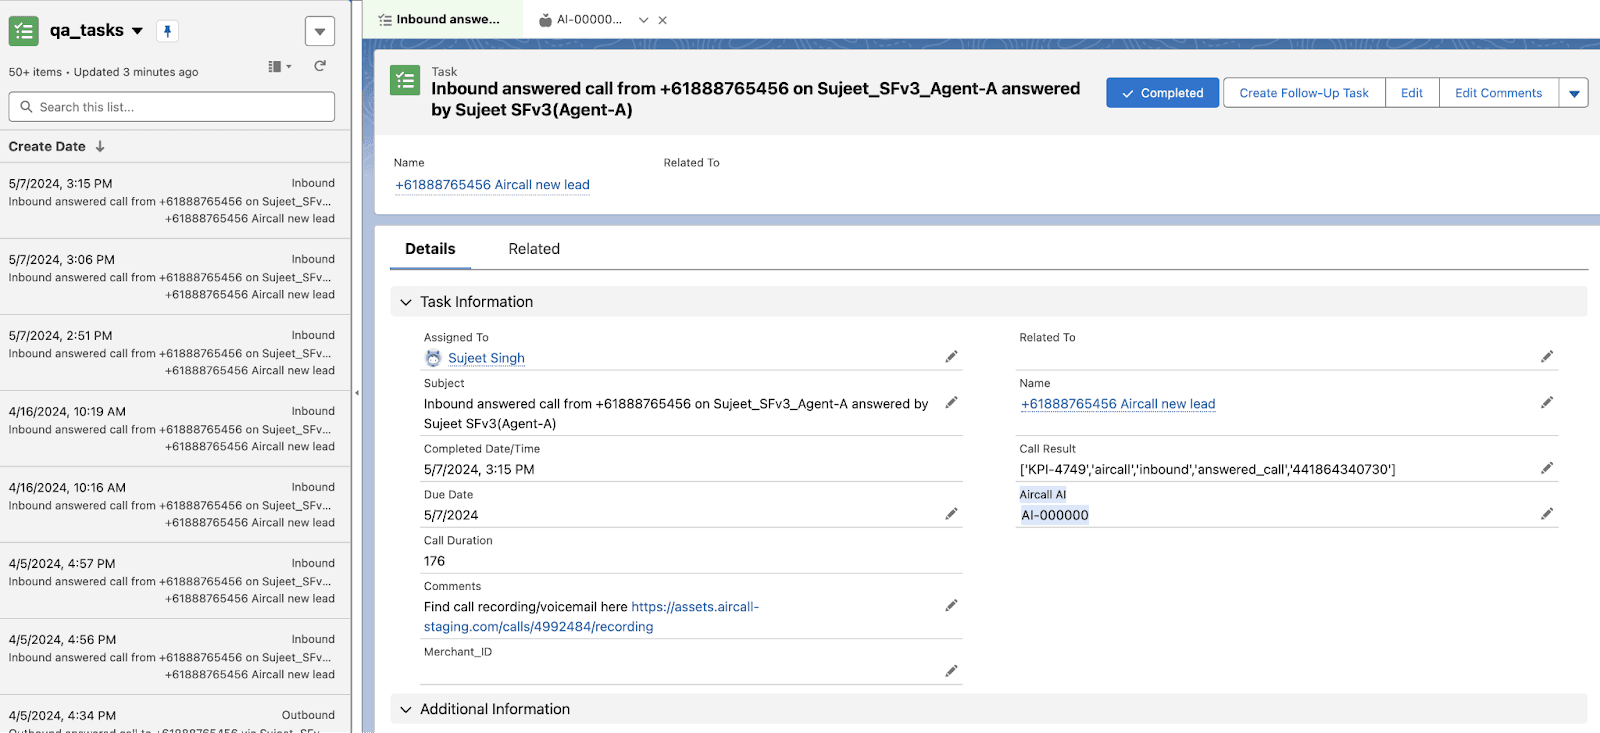Viewport: 1600px width, 733px height.
Task: Open the qa_tasks list view dropdown
Action: point(137,31)
